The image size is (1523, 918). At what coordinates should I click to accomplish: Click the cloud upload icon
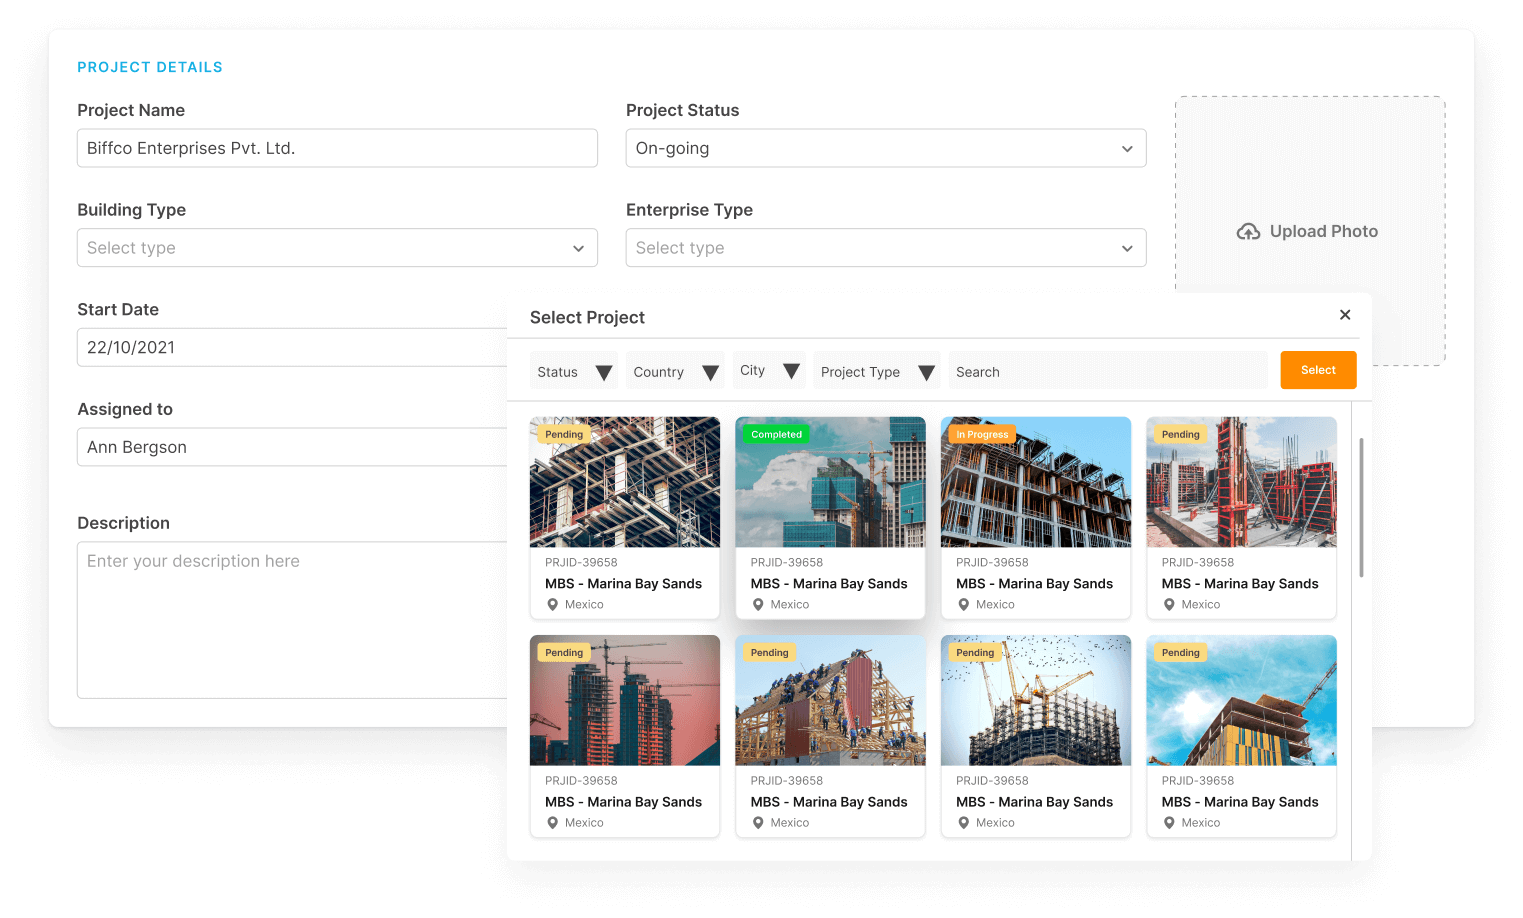[1248, 232]
